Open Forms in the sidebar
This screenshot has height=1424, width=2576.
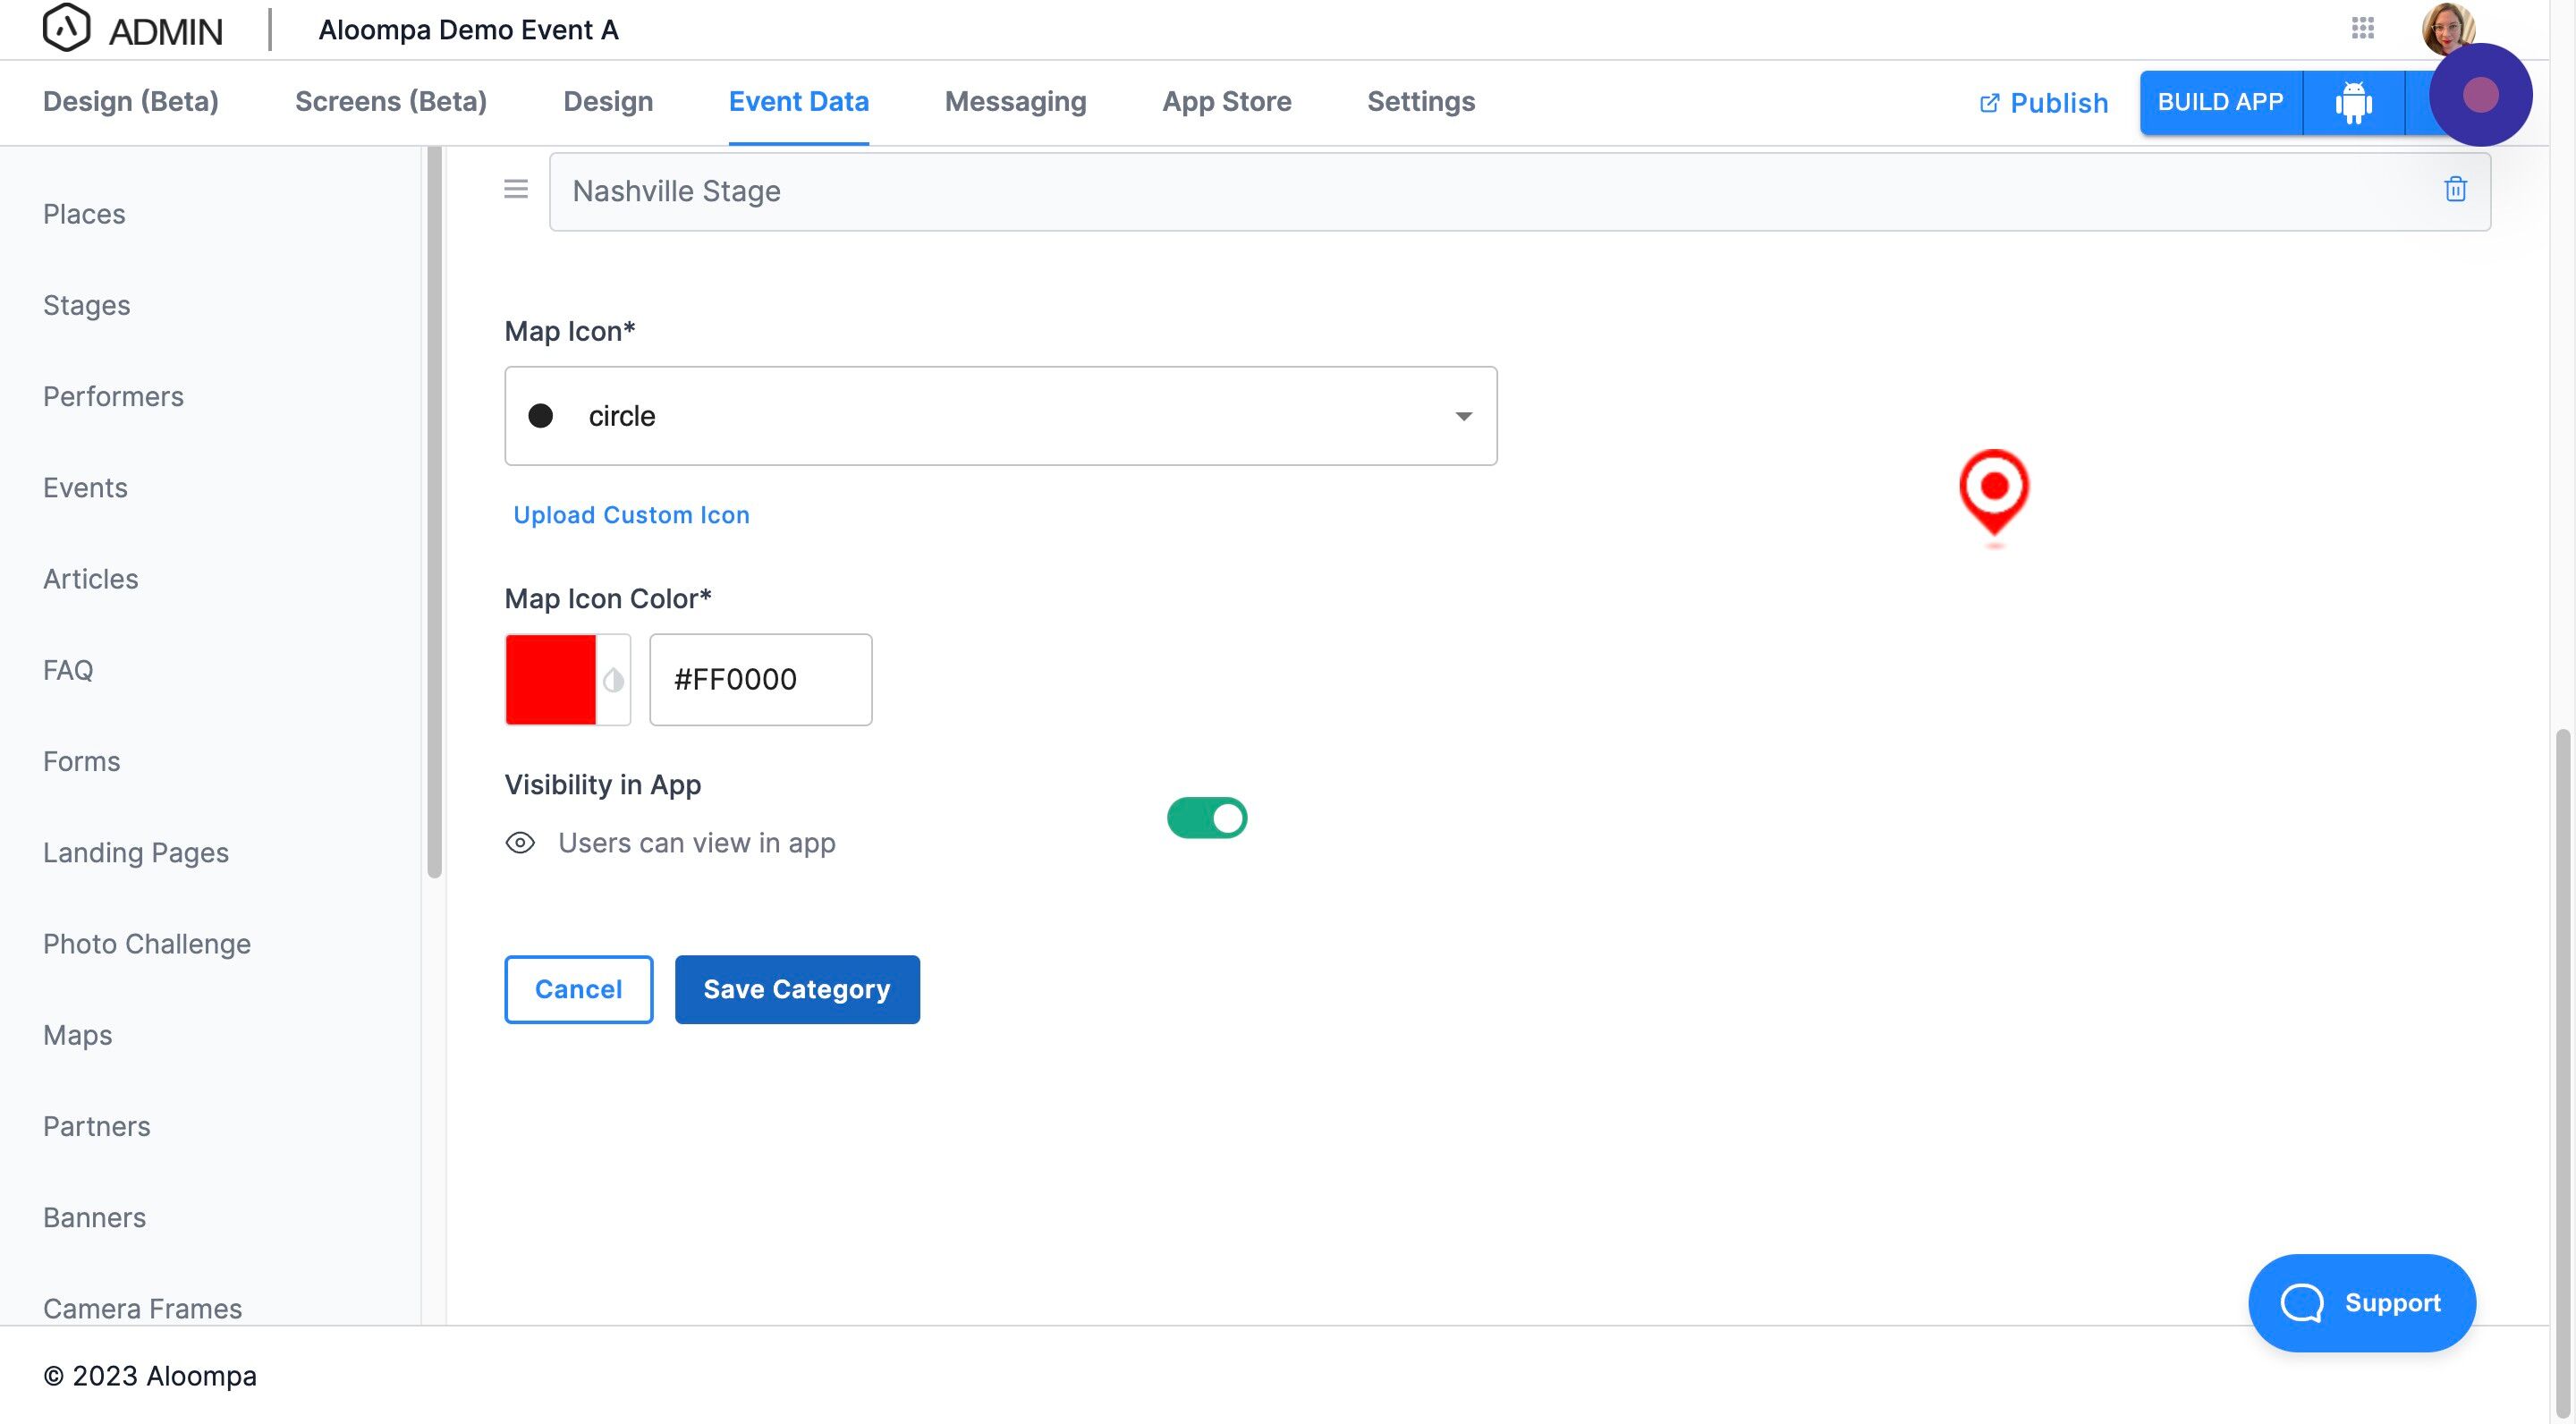coord(81,761)
